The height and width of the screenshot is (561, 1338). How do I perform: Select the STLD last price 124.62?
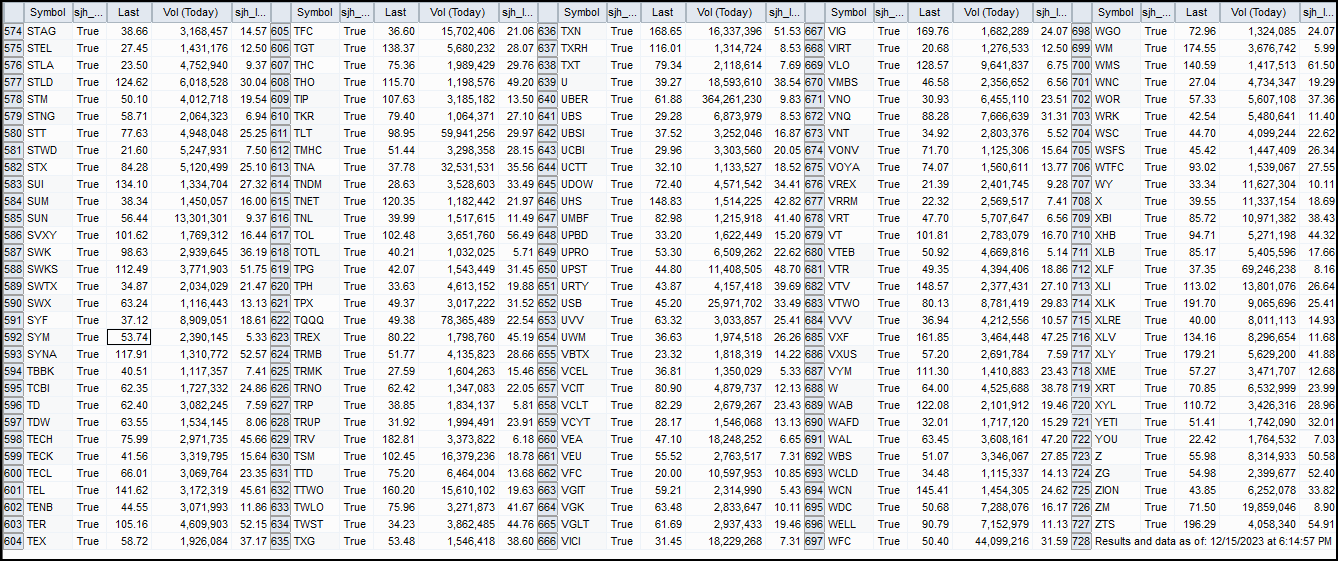click(129, 83)
